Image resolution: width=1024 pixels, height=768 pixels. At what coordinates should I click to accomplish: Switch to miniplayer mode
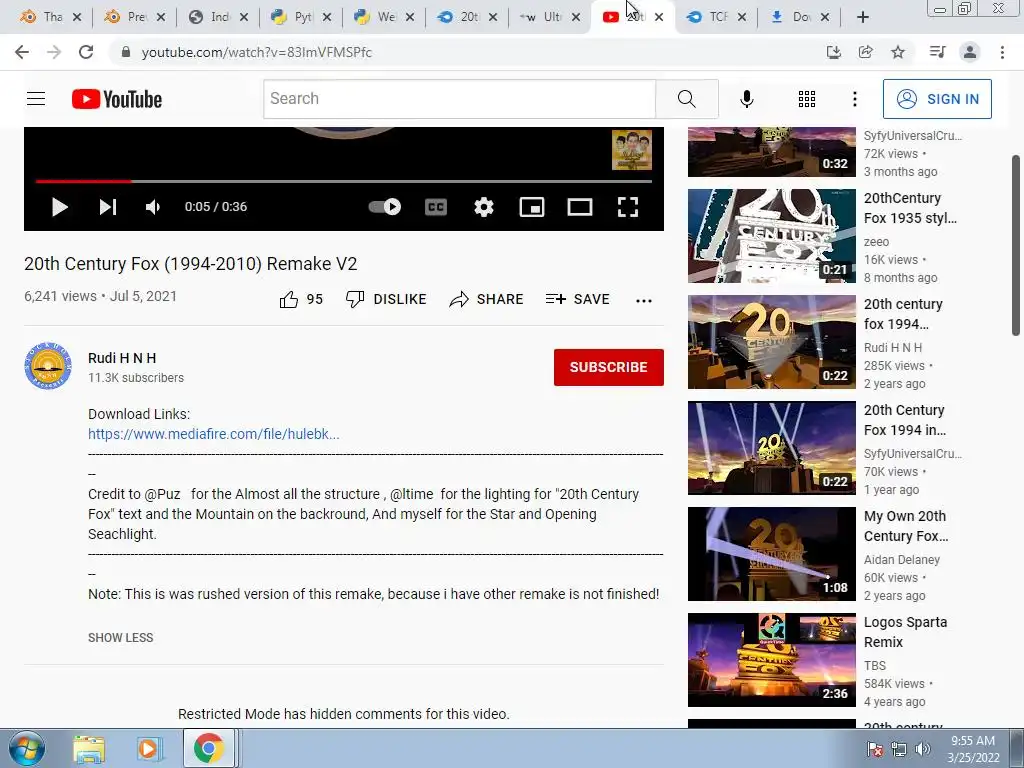532,207
